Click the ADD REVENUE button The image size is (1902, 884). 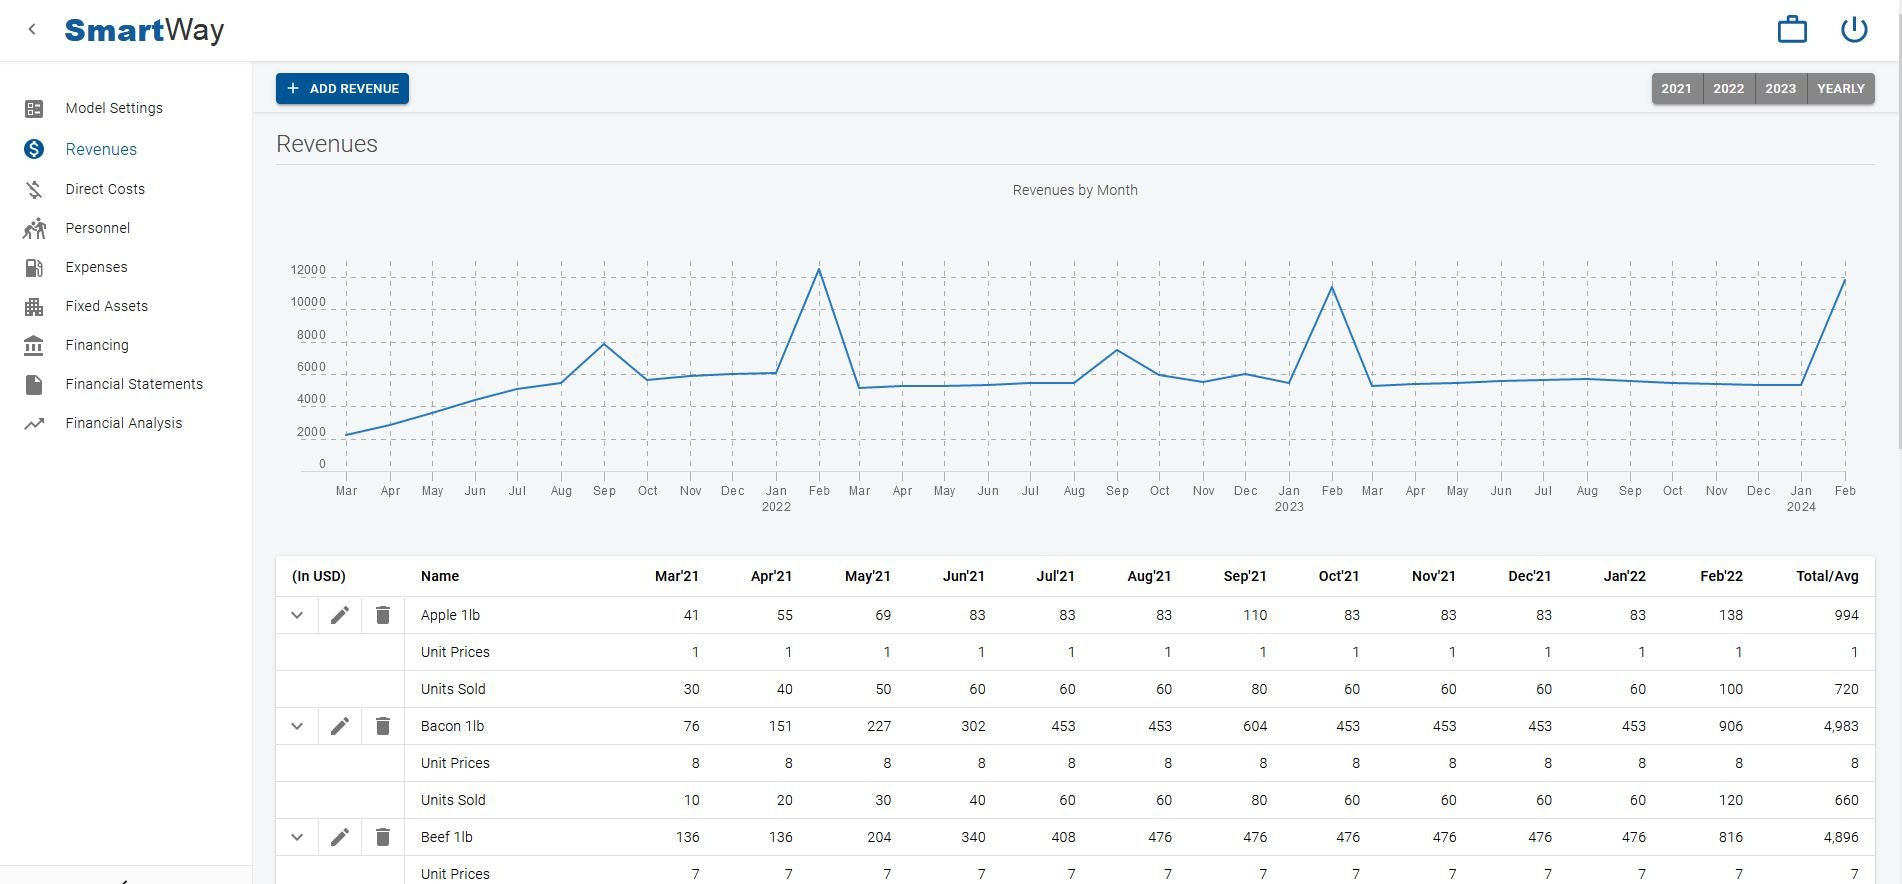342,88
